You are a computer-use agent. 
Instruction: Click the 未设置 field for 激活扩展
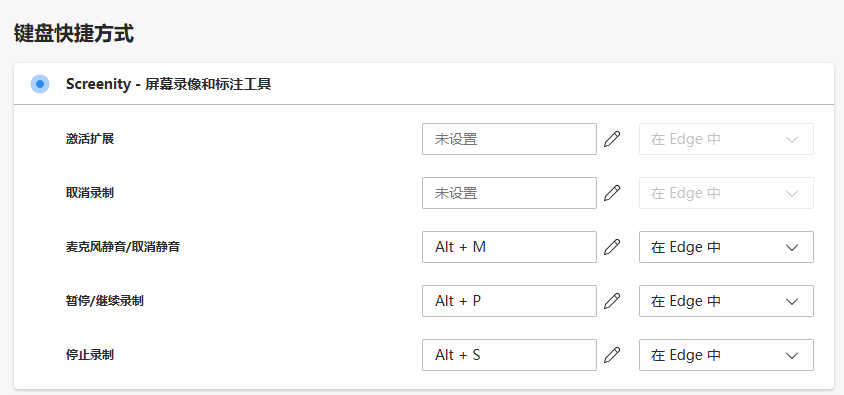[509, 139]
